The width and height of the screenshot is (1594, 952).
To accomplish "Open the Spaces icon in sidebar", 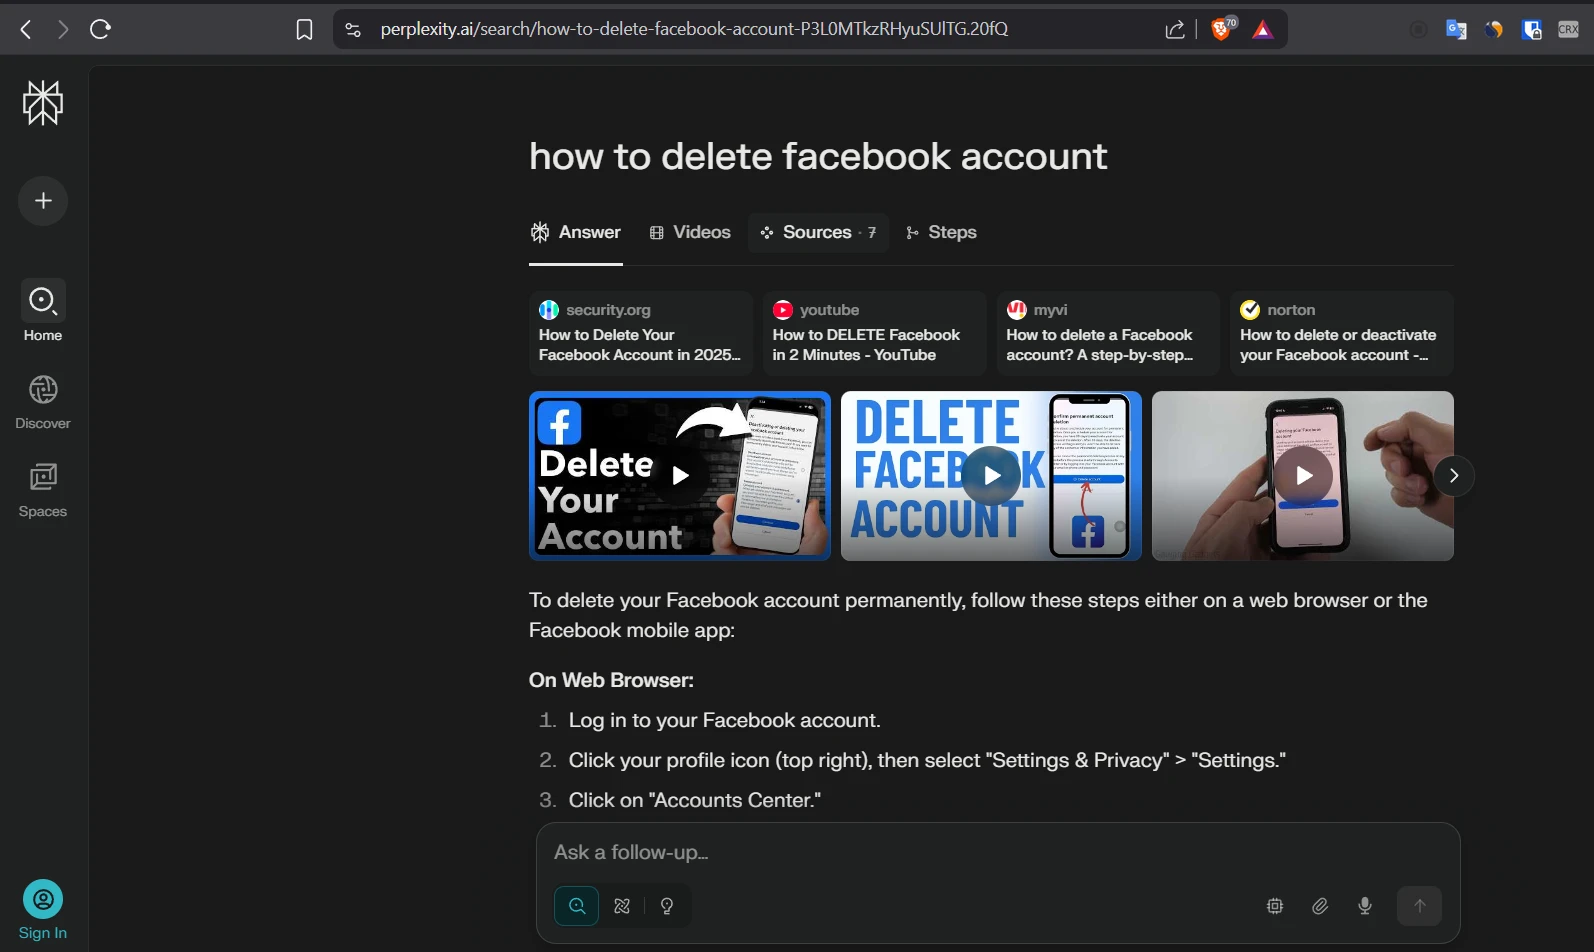I will (x=43, y=477).
